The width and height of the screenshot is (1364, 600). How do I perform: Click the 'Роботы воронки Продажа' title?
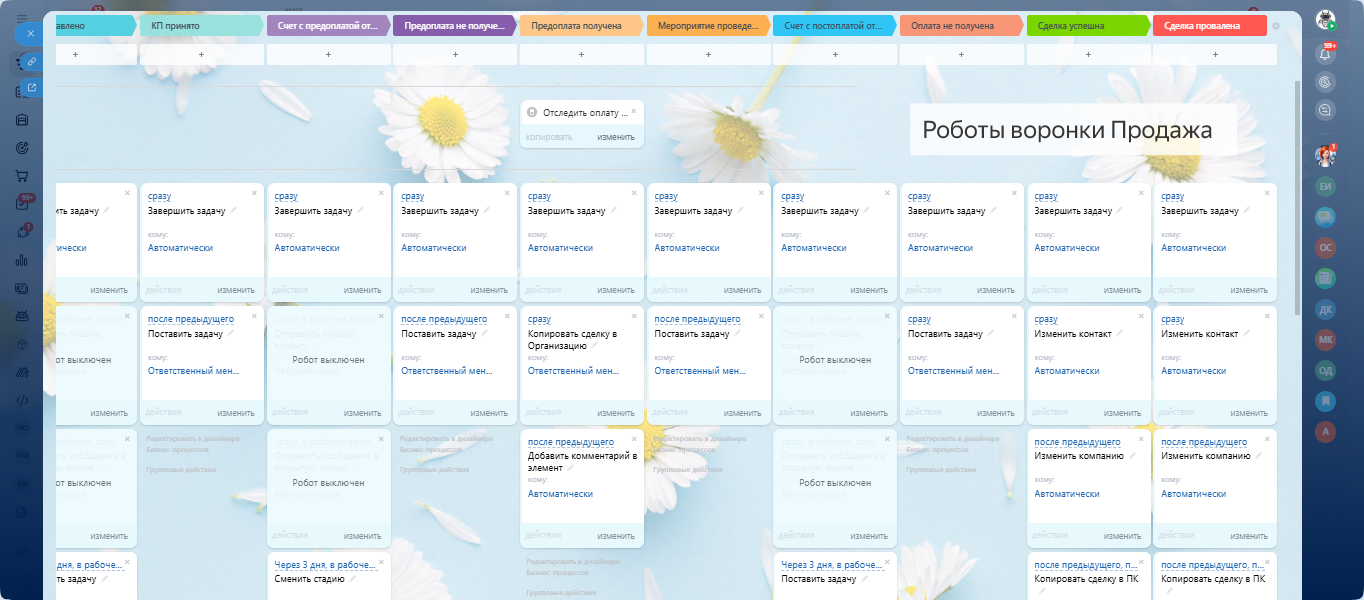click(1067, 130)
